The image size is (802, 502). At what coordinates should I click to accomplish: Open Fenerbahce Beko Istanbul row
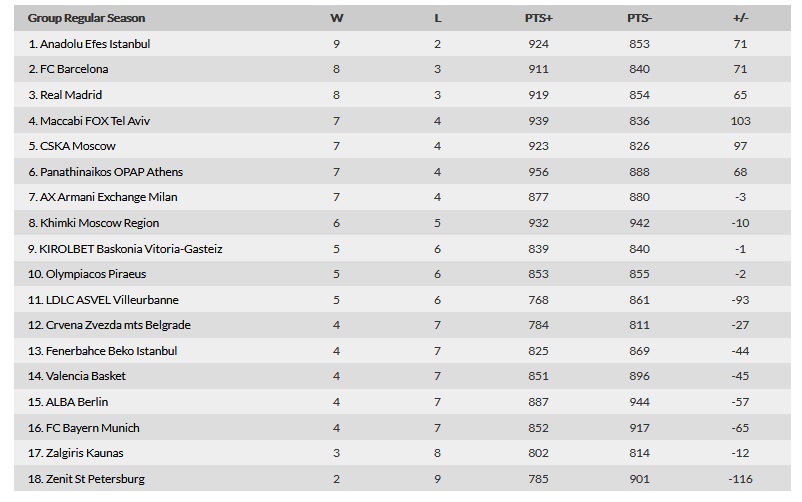point(402,351)
